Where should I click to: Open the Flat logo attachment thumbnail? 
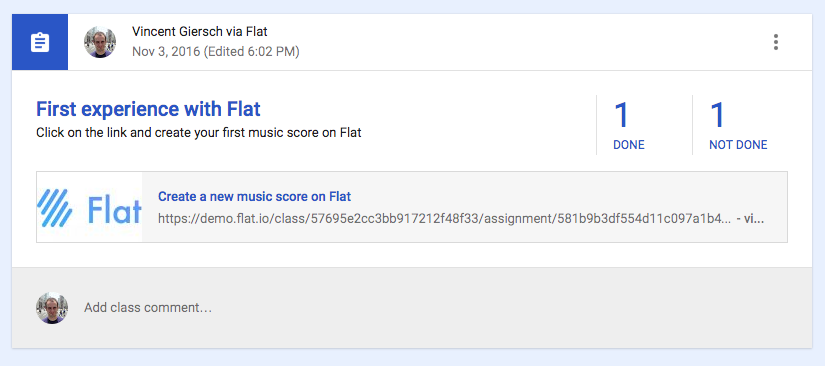(x=89, y=207)
